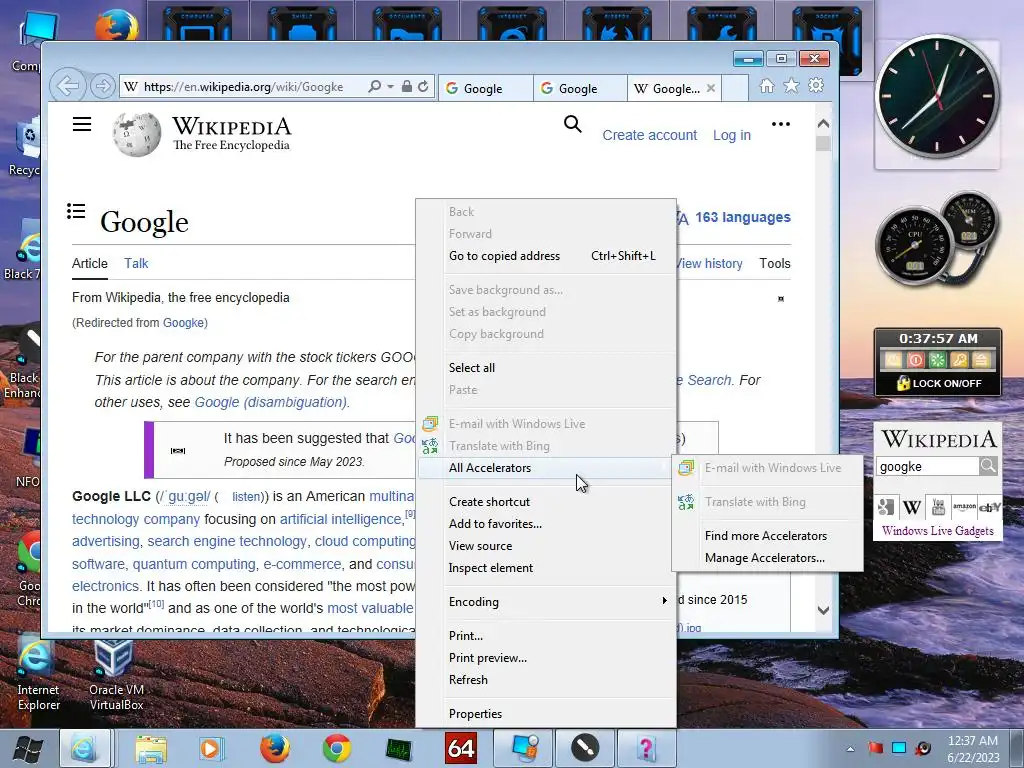Screen dimensions: 1024x768
Task: Open IE Home page icon
Action: point(767,86)
